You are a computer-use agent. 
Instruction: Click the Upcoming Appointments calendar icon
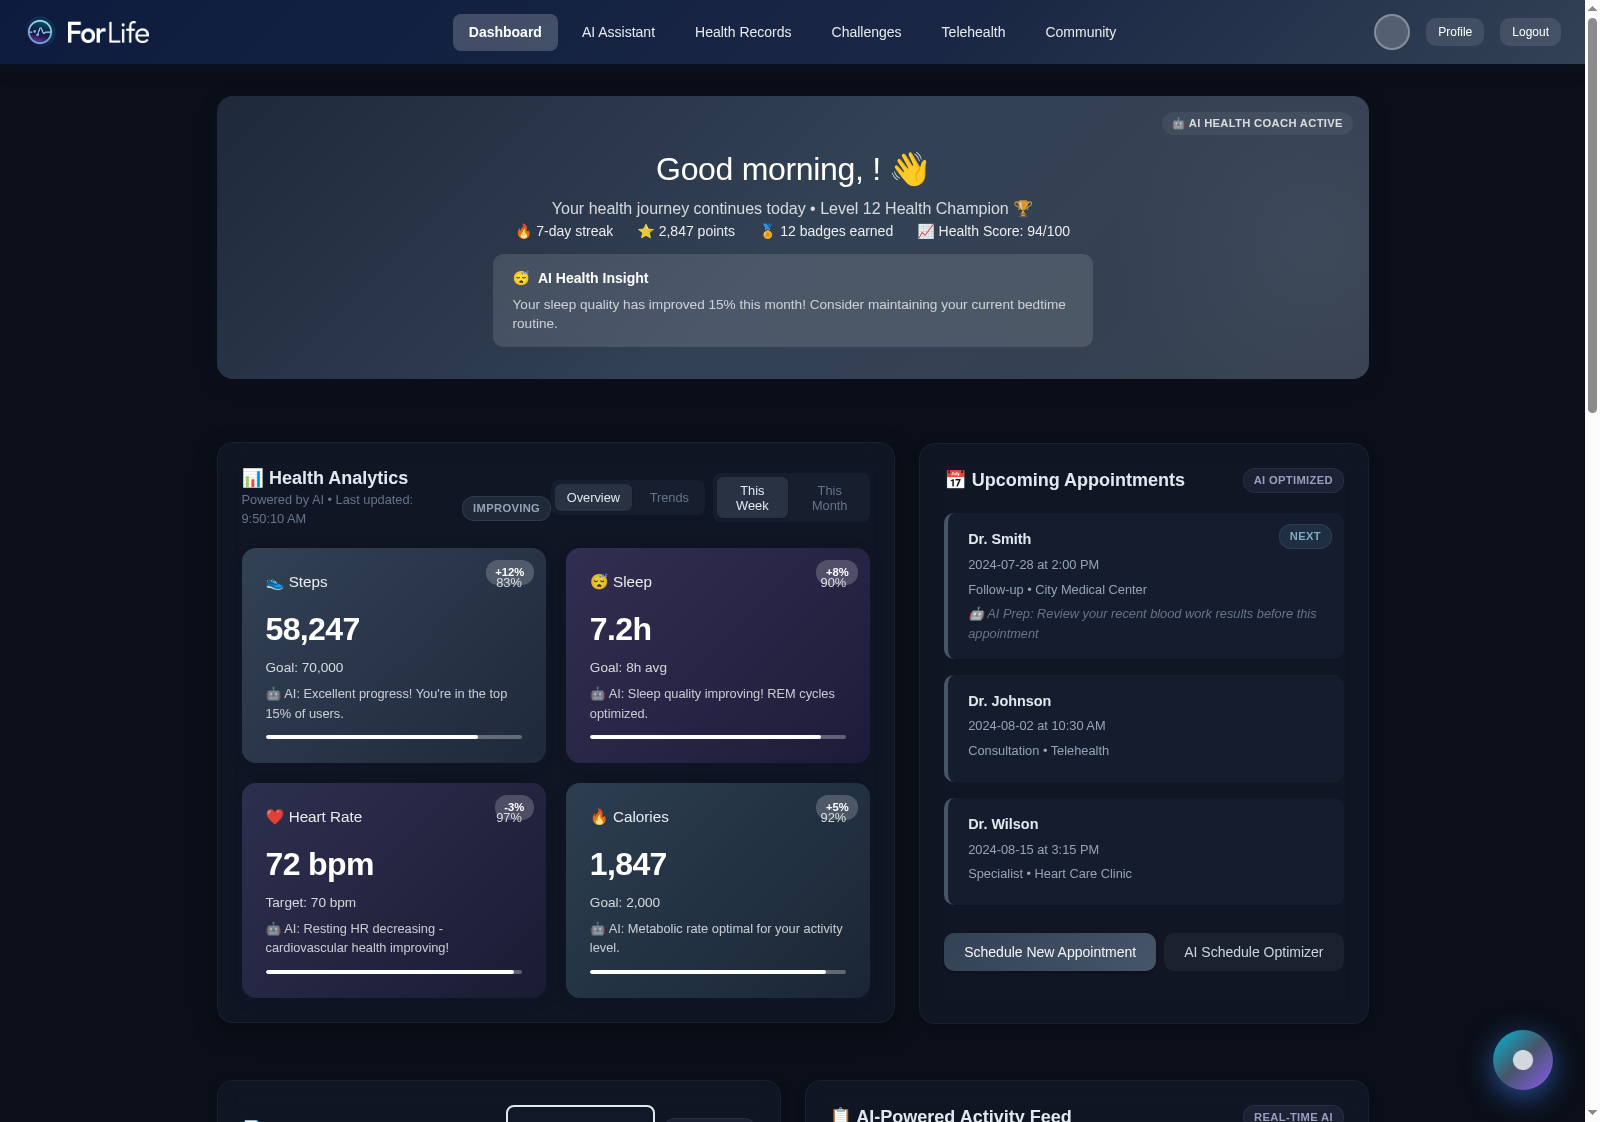(x=955, y=480)
